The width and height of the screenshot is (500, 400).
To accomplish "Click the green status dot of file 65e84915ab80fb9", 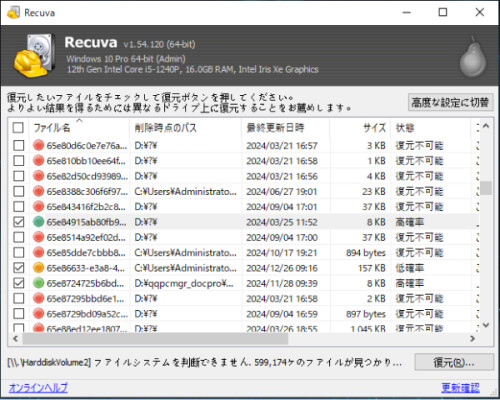I will coord(39,222).
